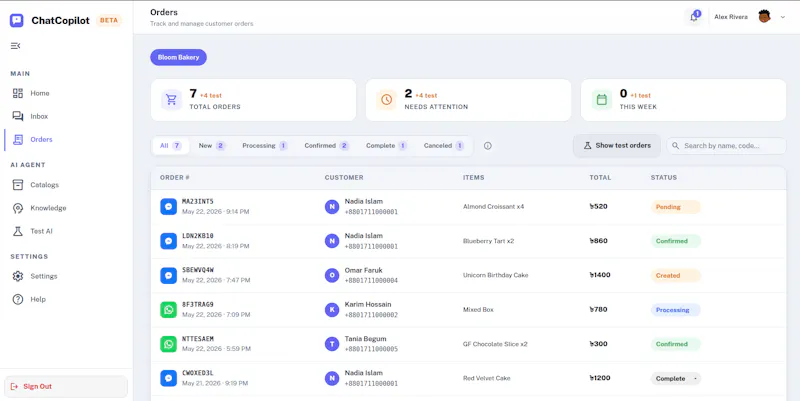Open the Complete status dropdown for CWOXED3L

point(676,379)
